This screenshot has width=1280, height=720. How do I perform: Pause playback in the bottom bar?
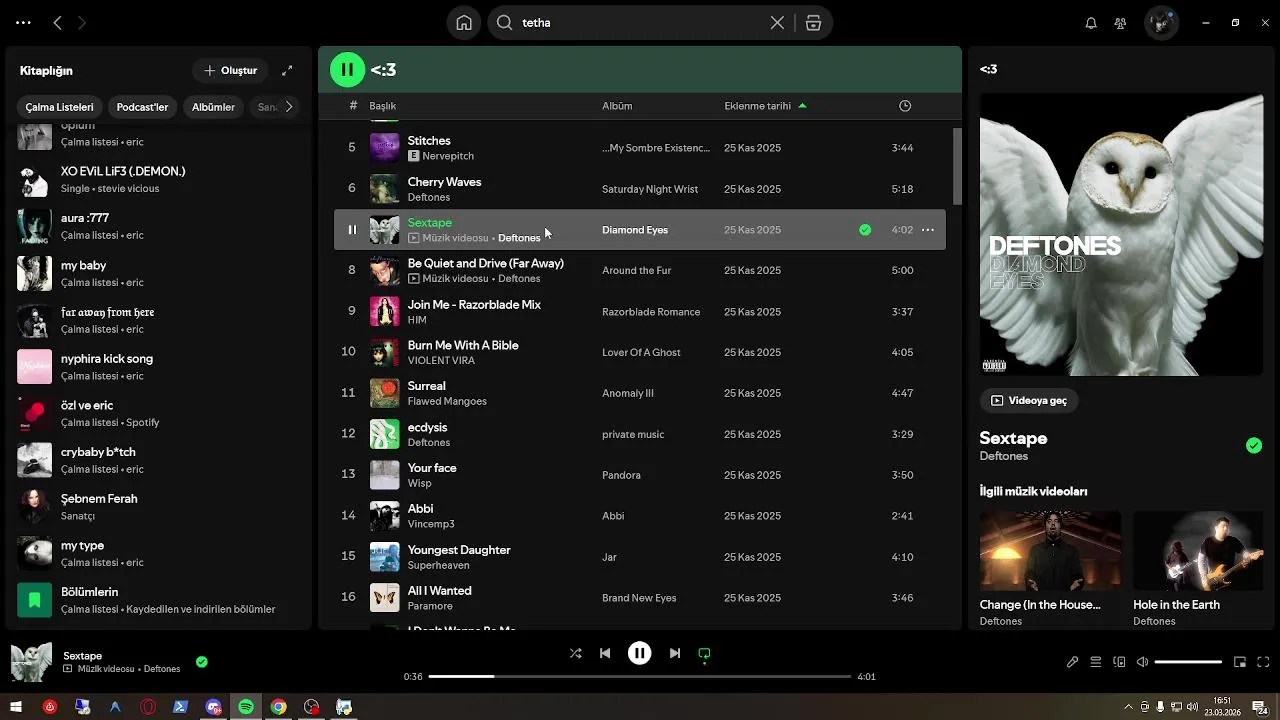coord(640,653)
